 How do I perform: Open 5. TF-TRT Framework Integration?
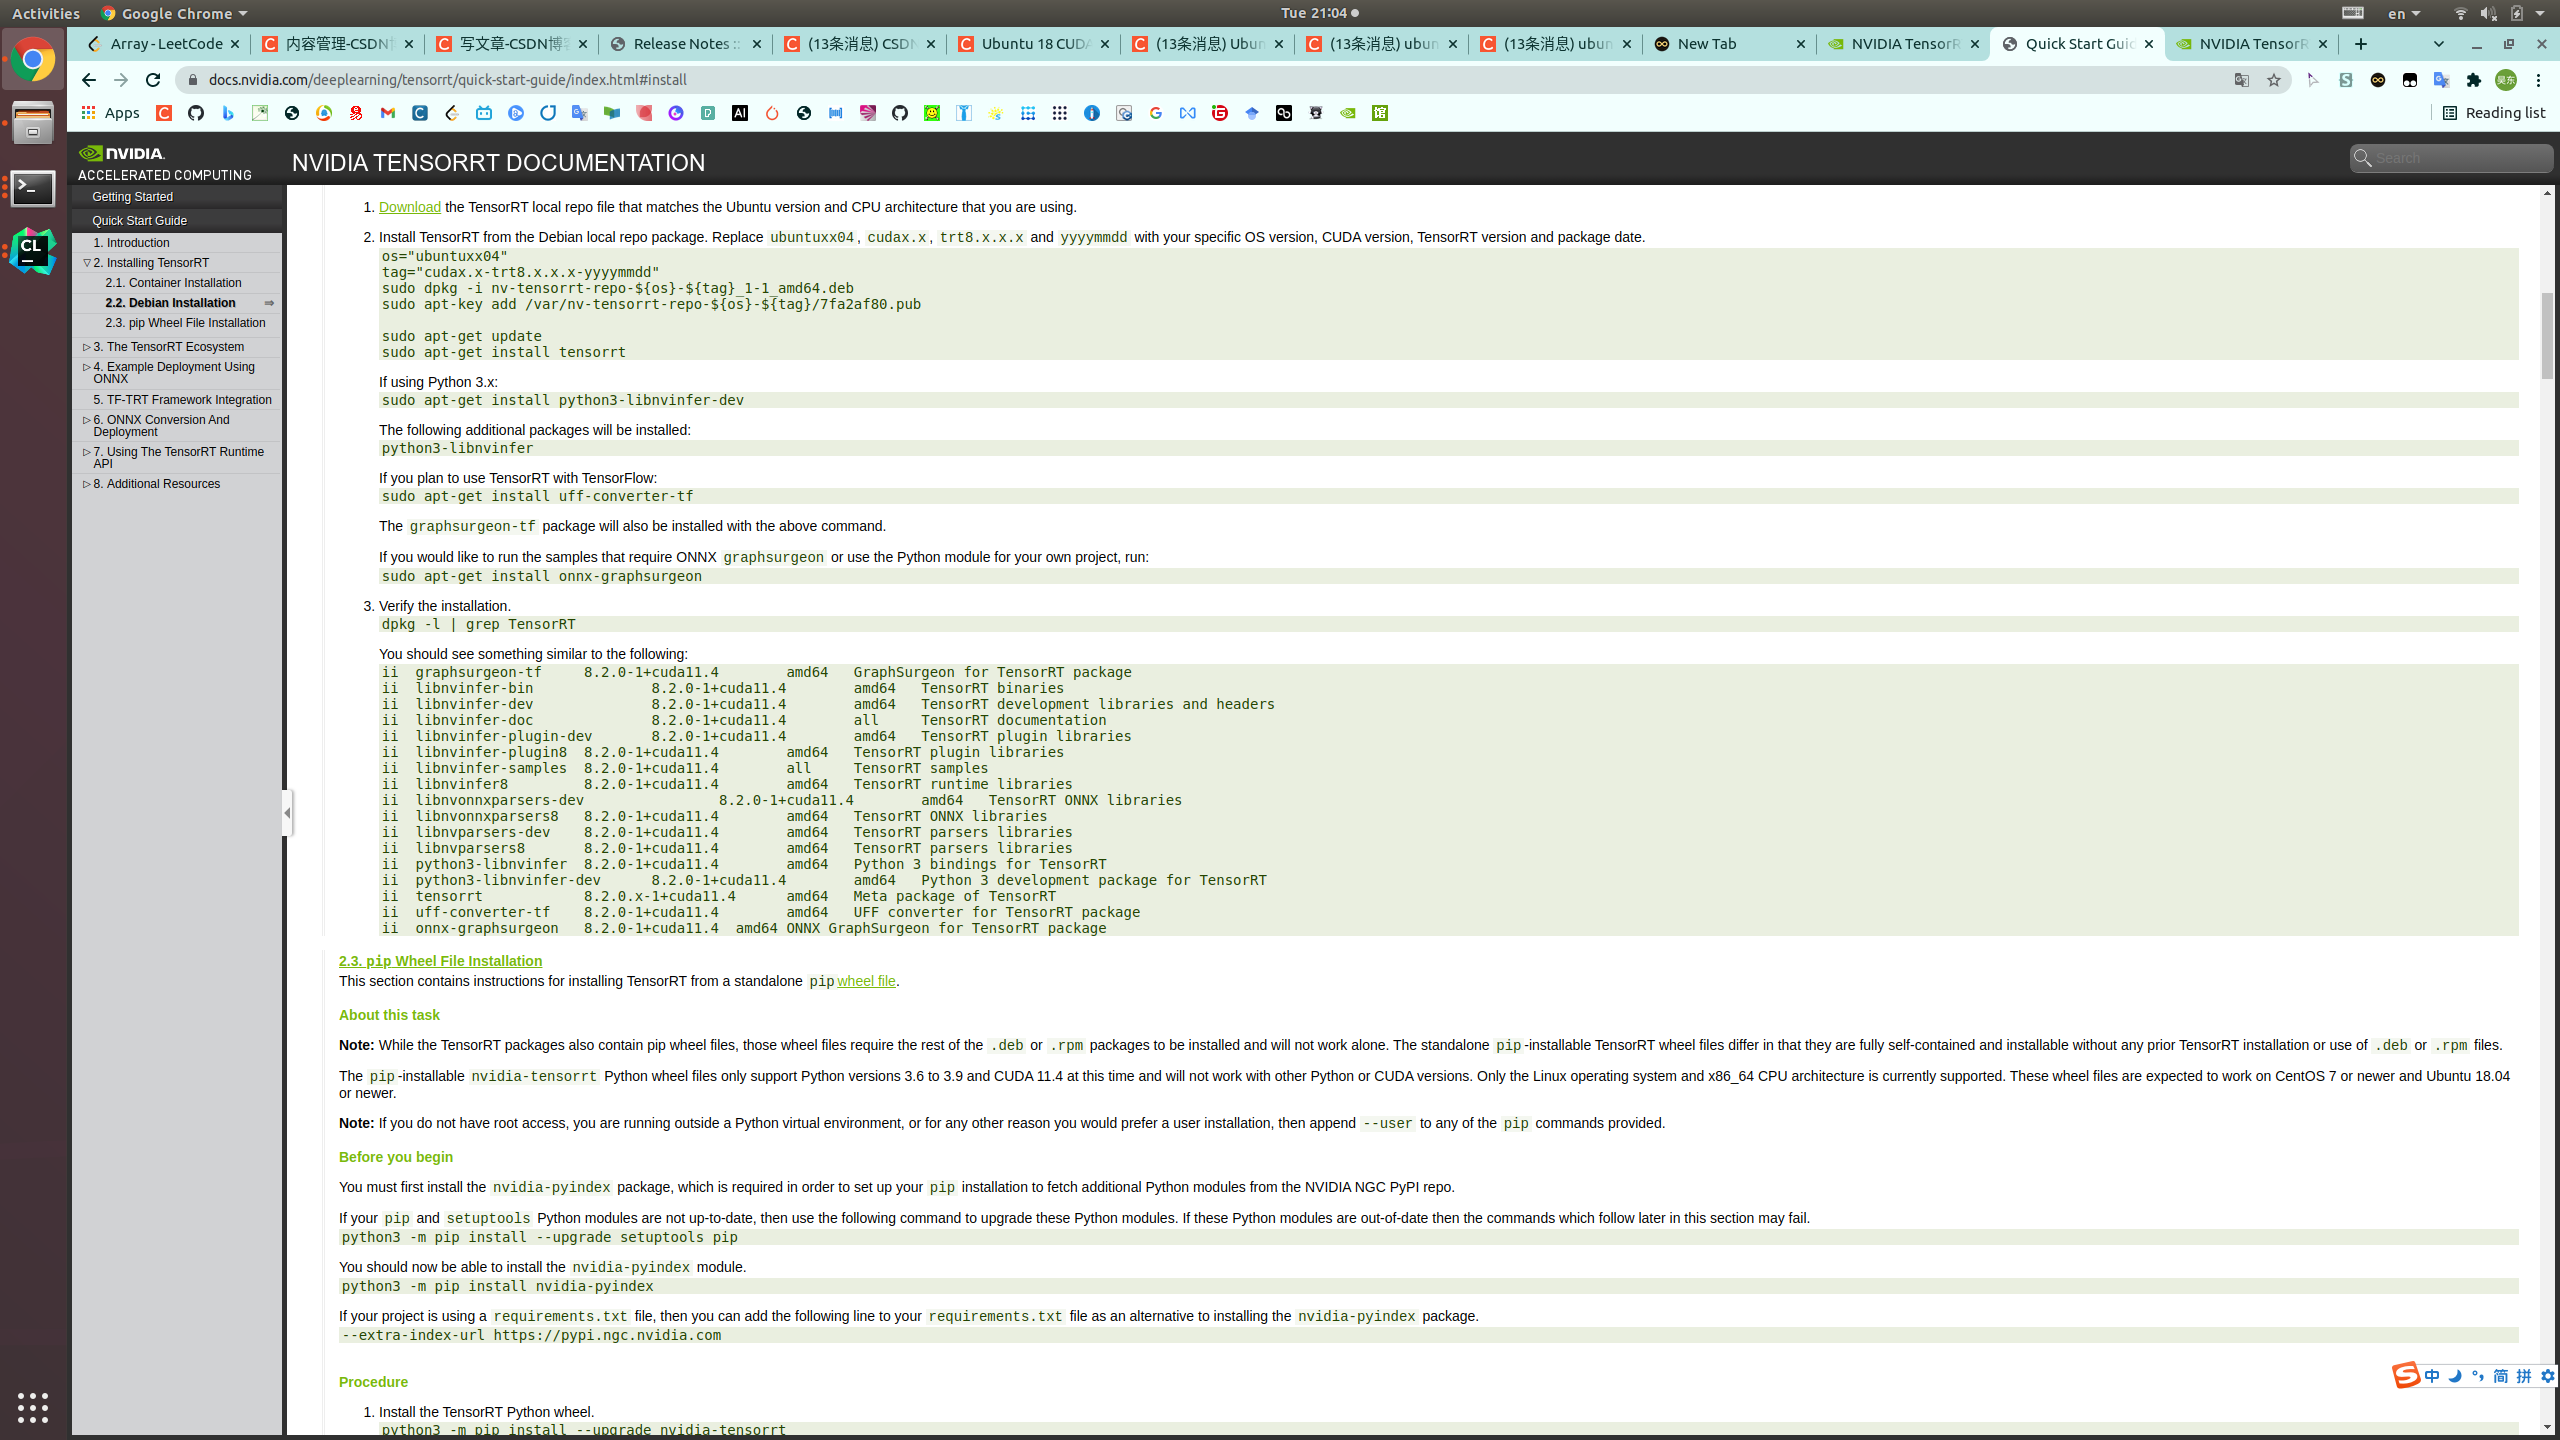[x=182, y=400]
